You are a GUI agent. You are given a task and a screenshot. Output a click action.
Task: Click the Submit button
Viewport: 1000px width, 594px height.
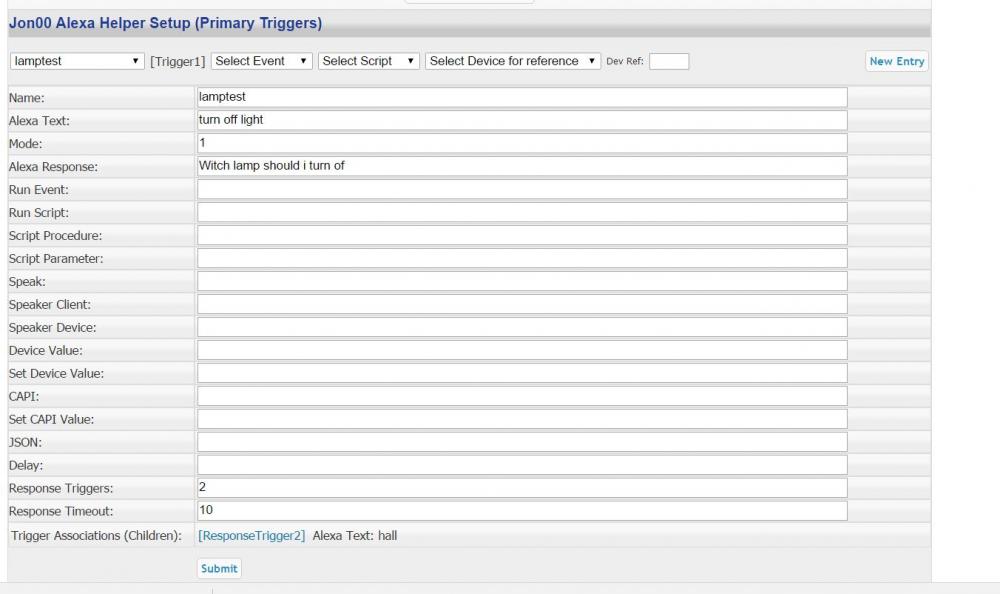click(219, 568)
